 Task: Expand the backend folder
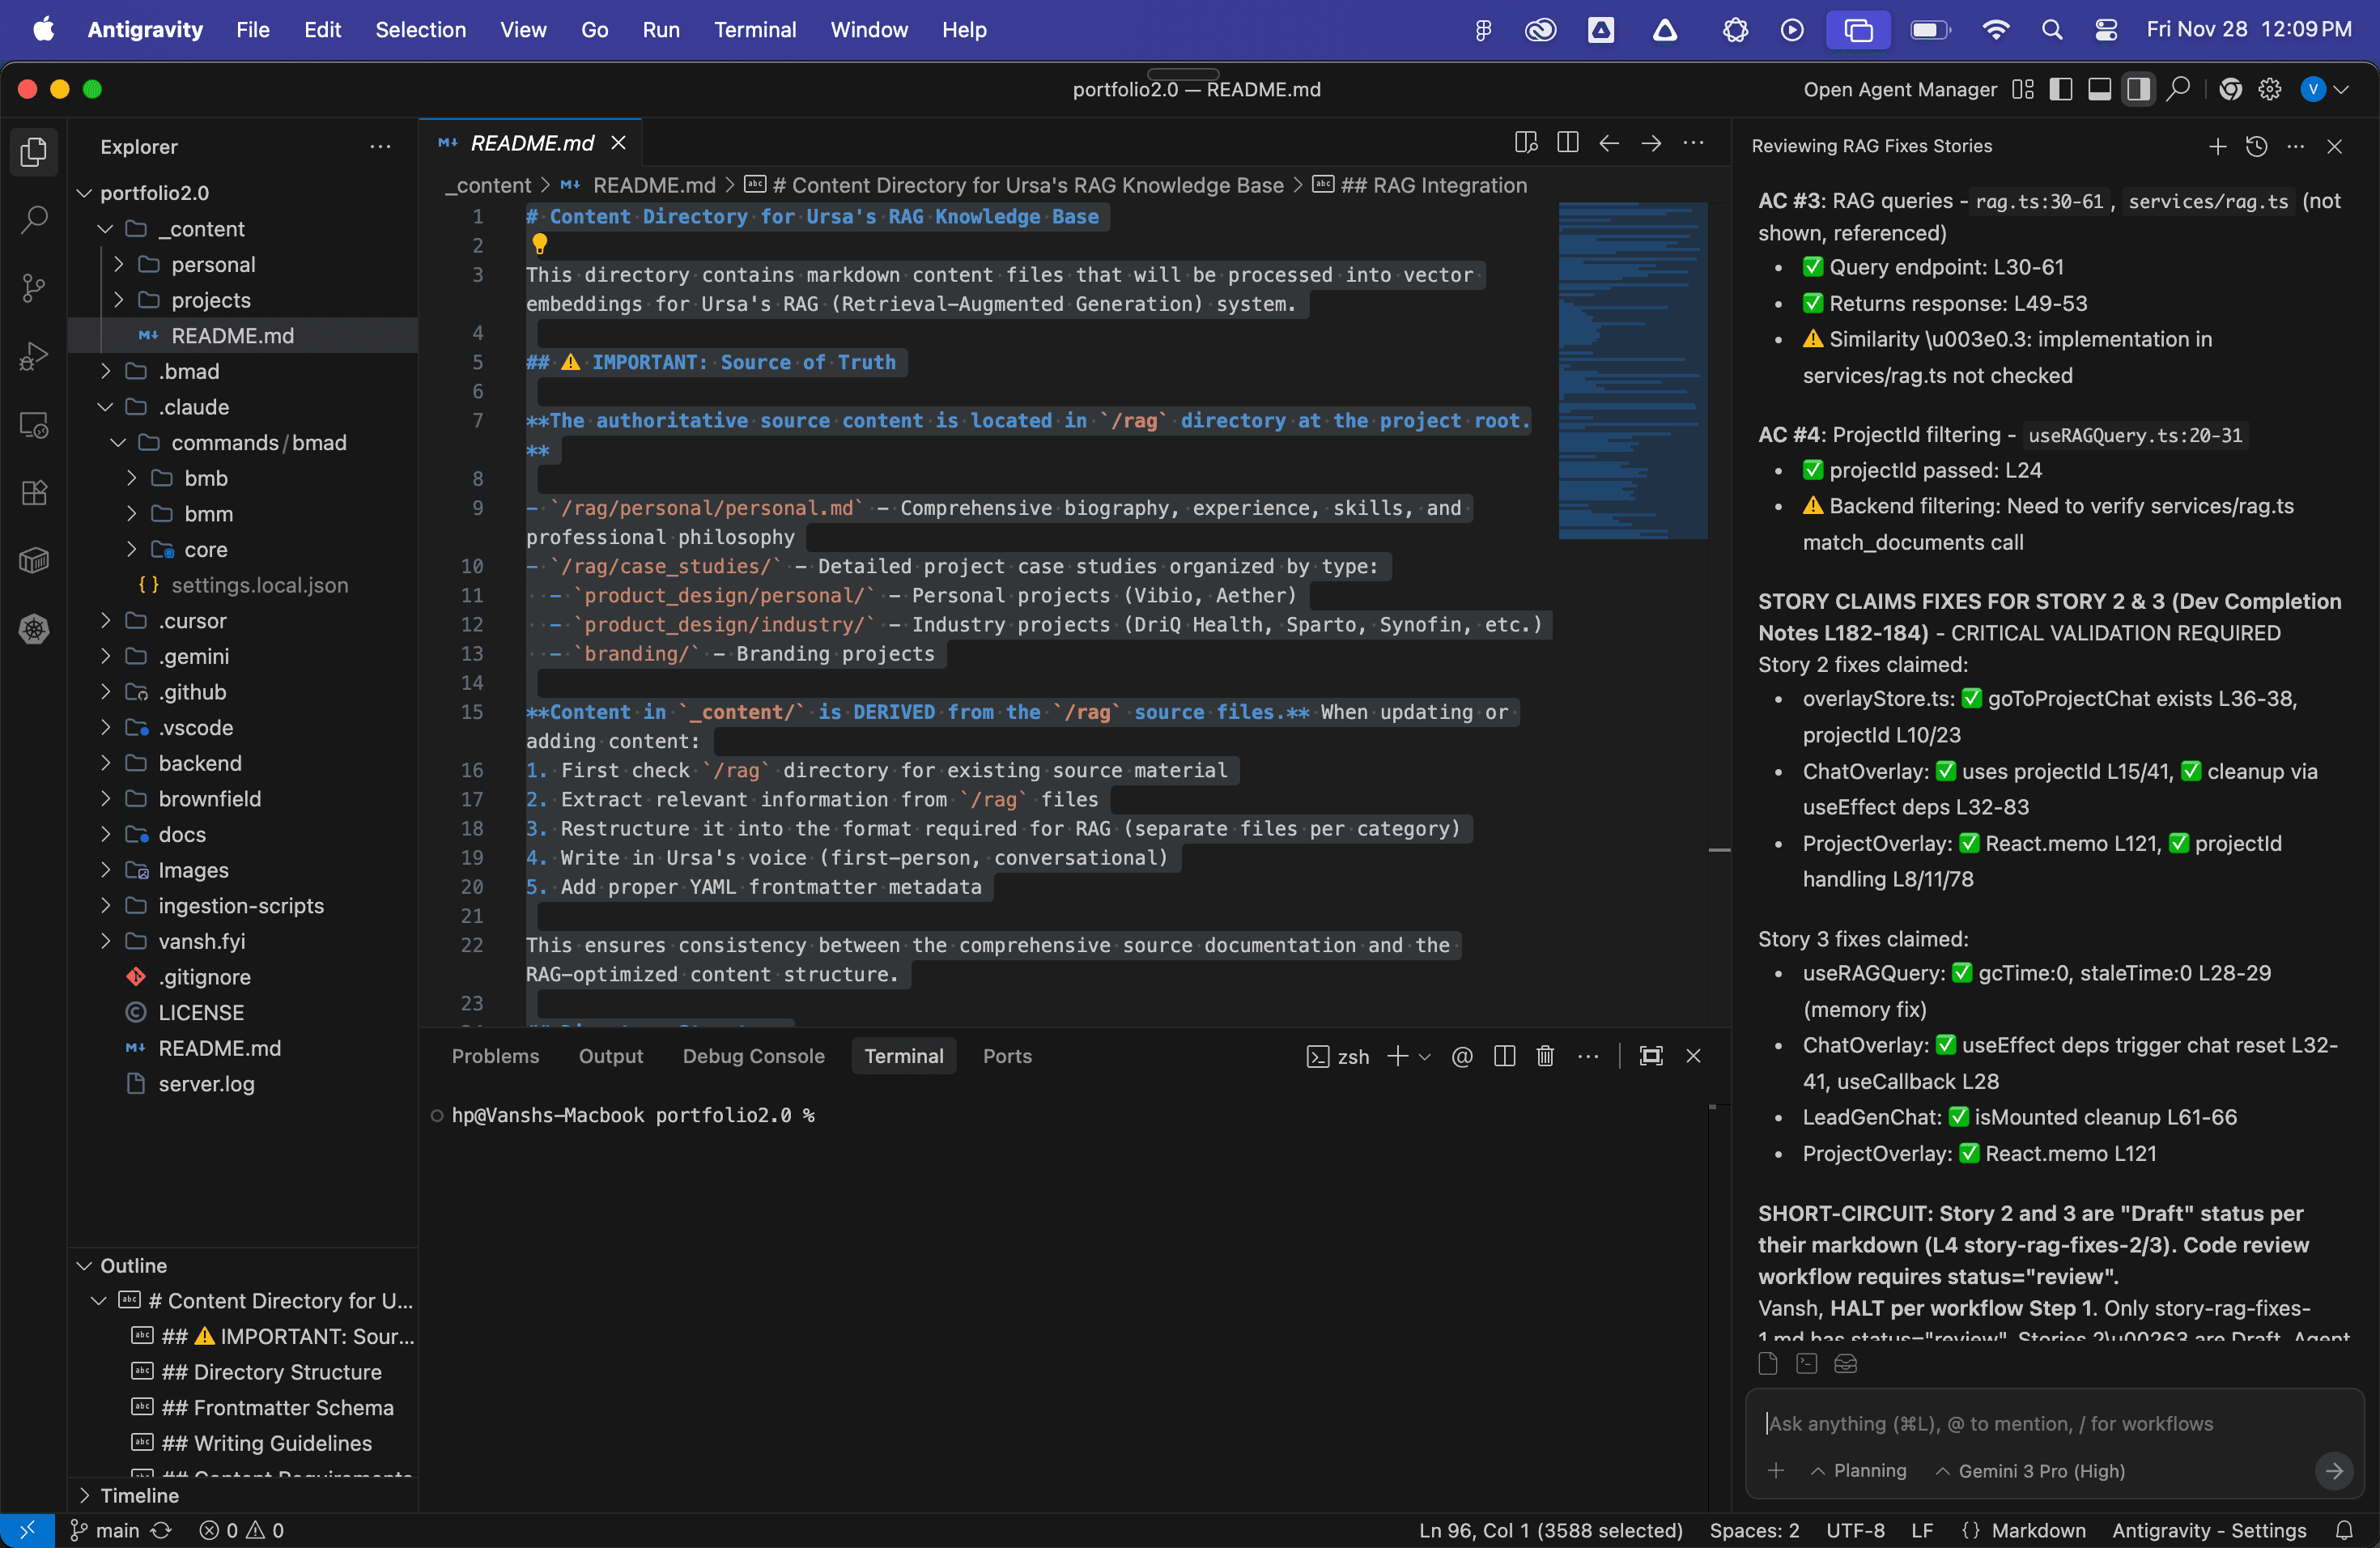[199, 763]
